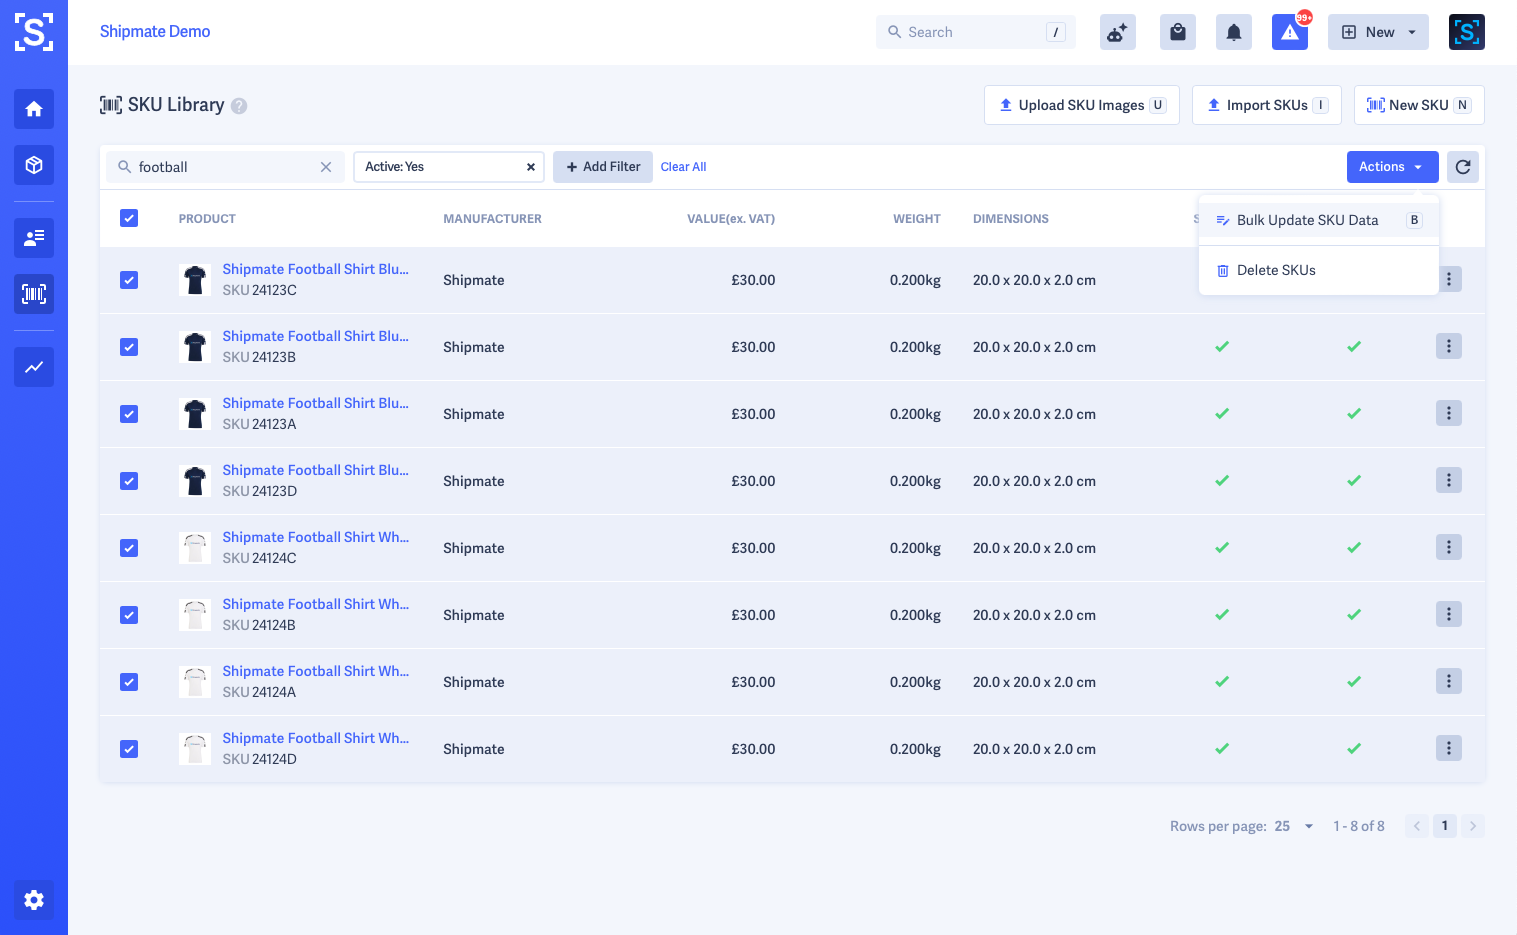Open row options for SKU 24123B
This screenshot has height=935, width=1517.
(x=1449, y=346)
